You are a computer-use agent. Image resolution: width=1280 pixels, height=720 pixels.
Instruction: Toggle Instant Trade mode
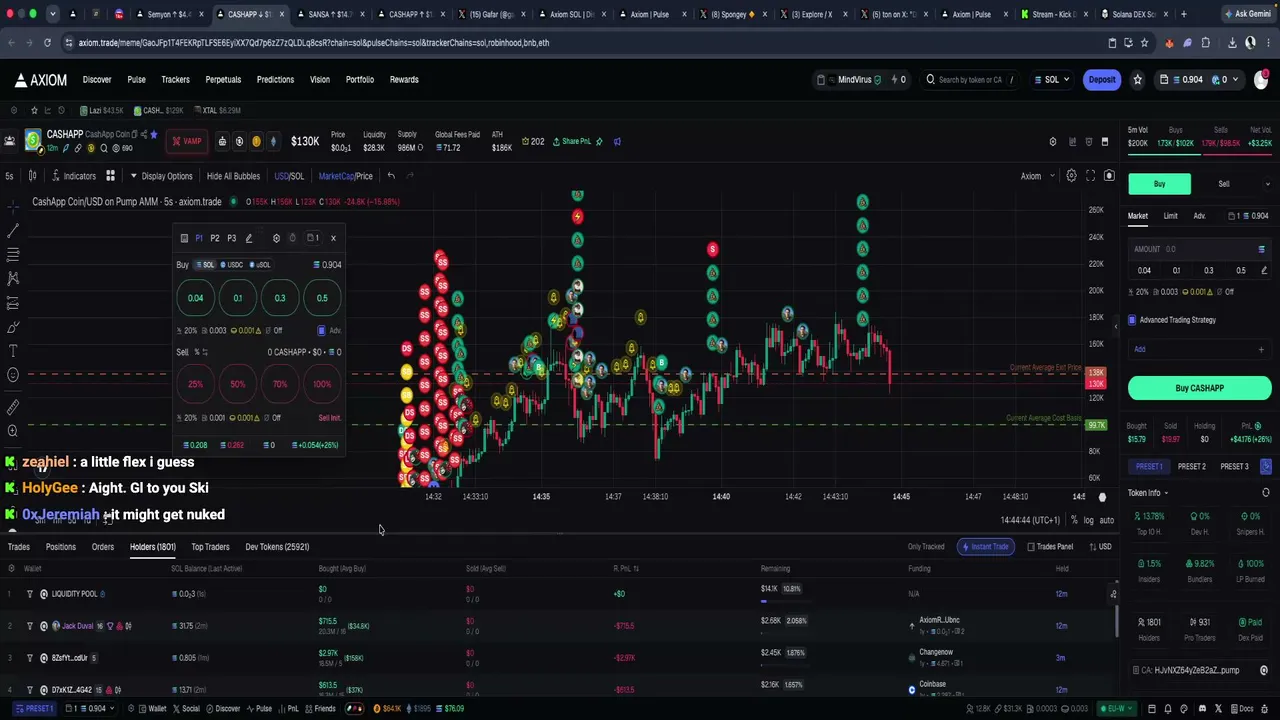pyautogui.click(x=985, y=547)
